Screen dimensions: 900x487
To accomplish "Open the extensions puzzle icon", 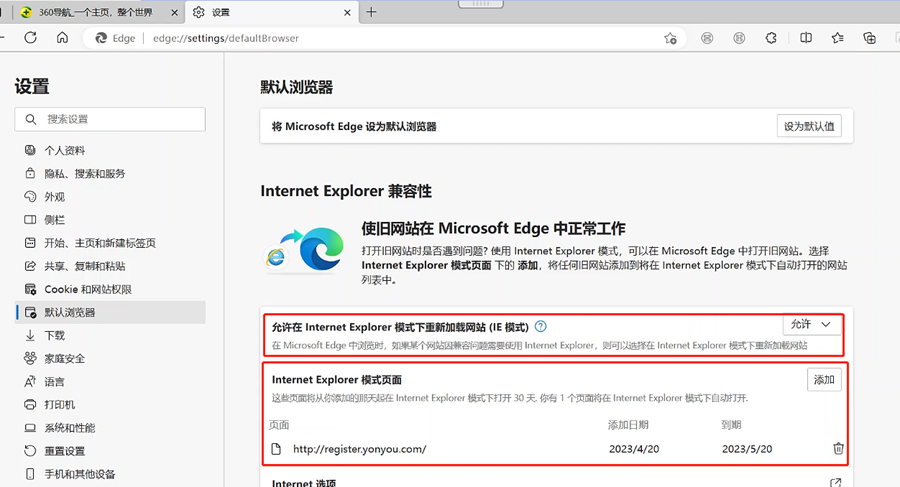I will pos(771,38).
